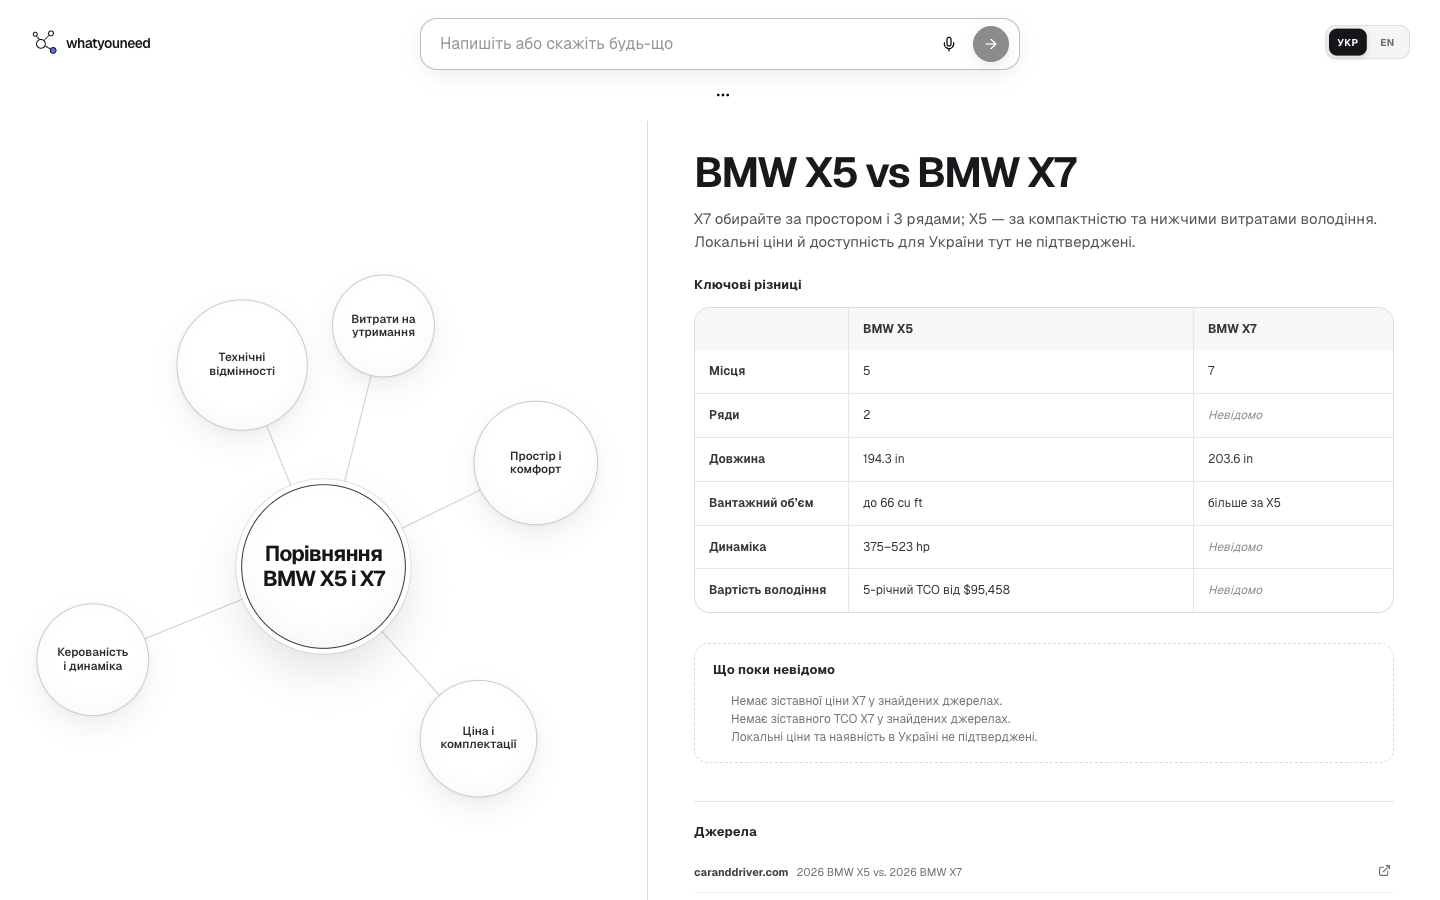This screenshot has width=1440, height=900.
Task: Select the Вантажний об'єм row label
Action: click(x=761, y=503)
